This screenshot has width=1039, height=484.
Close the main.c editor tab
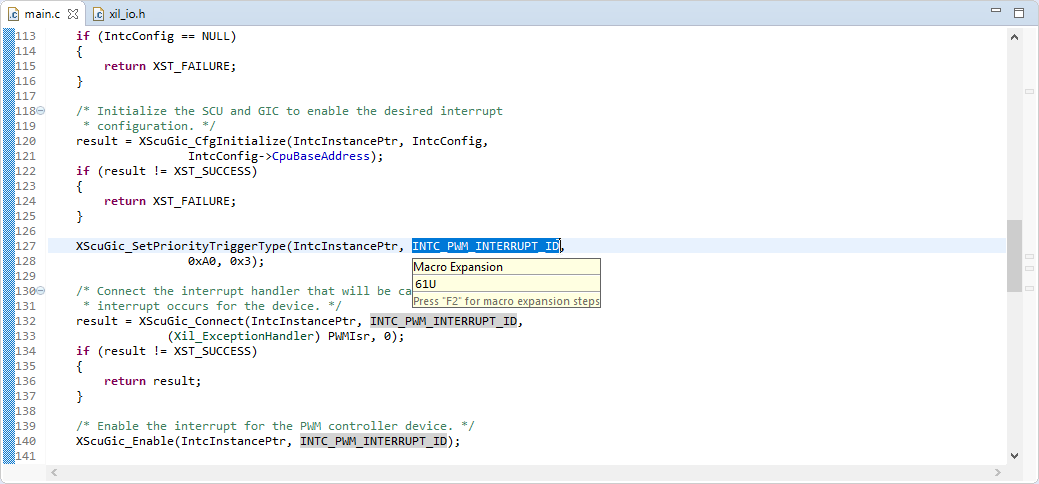73,13
